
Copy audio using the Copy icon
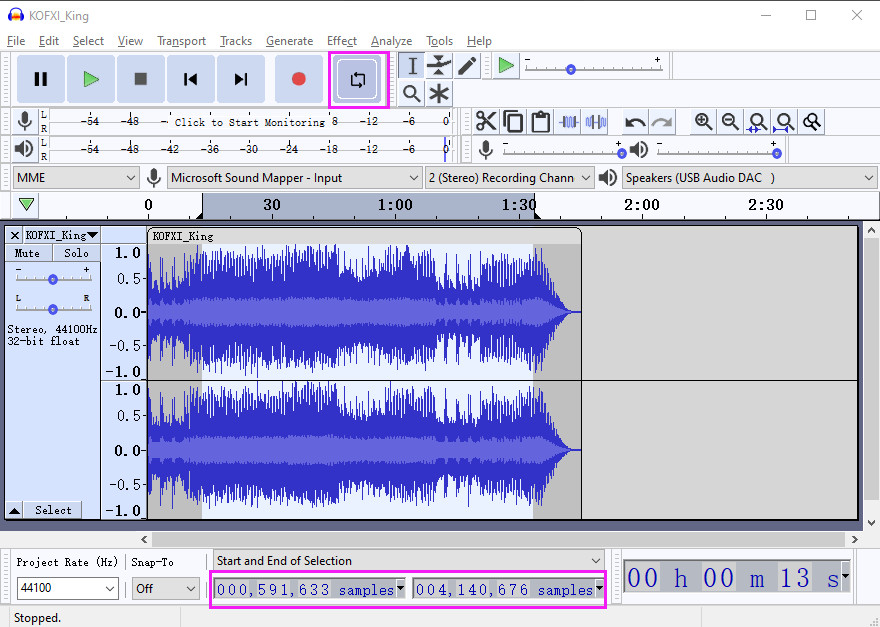pyautogui.click(x=512, y=121)
